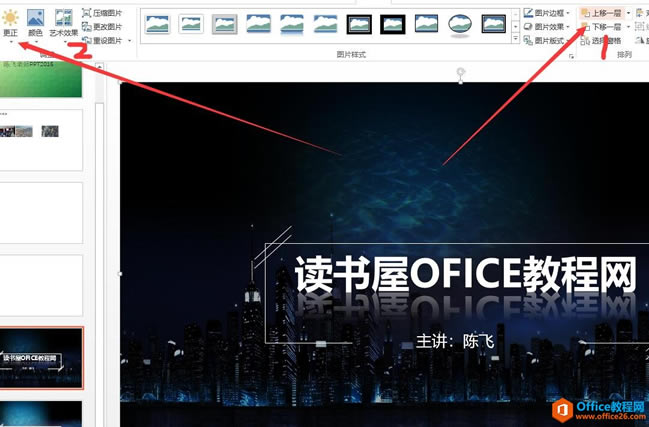Viewport: 649px width, 427px height.
Task: Click 下移一层 send backward
Action: click(601, 27)
